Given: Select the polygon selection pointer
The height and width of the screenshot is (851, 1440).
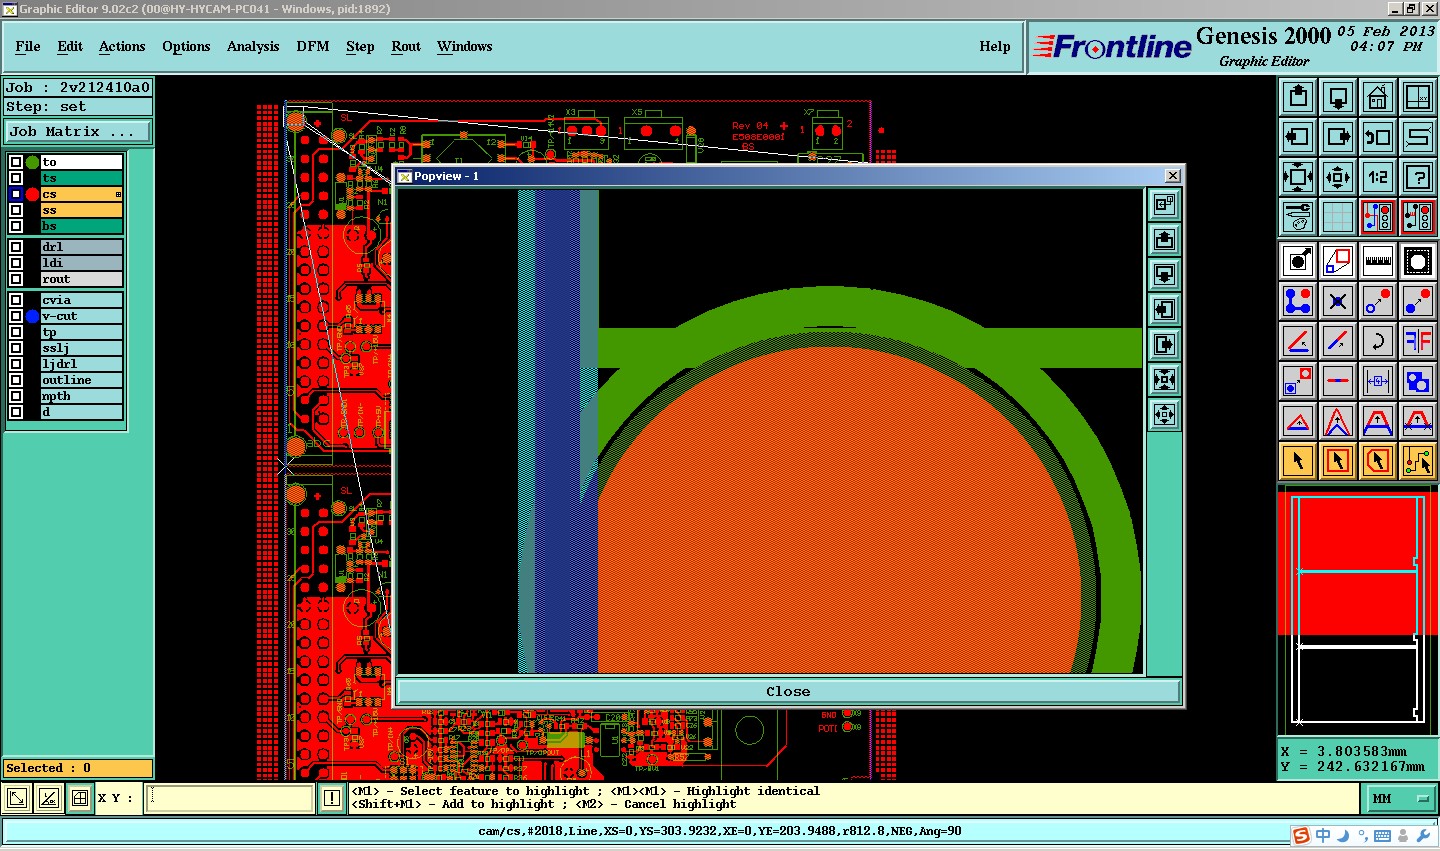Looking at the screenshot, I should click(1378, 461).
